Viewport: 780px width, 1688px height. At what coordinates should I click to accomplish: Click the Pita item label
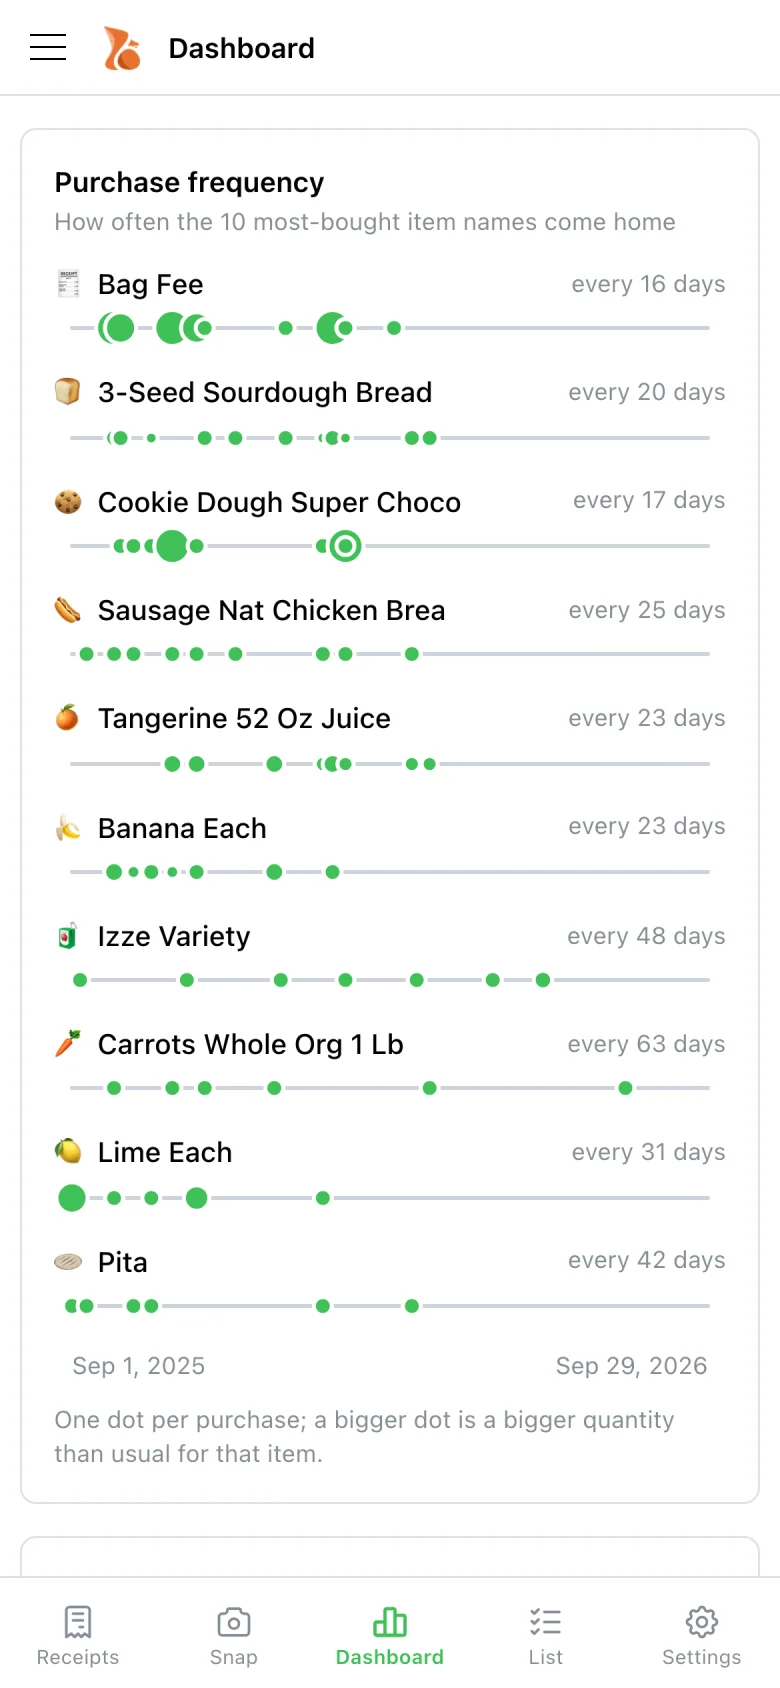click(x=123, y=1262)
